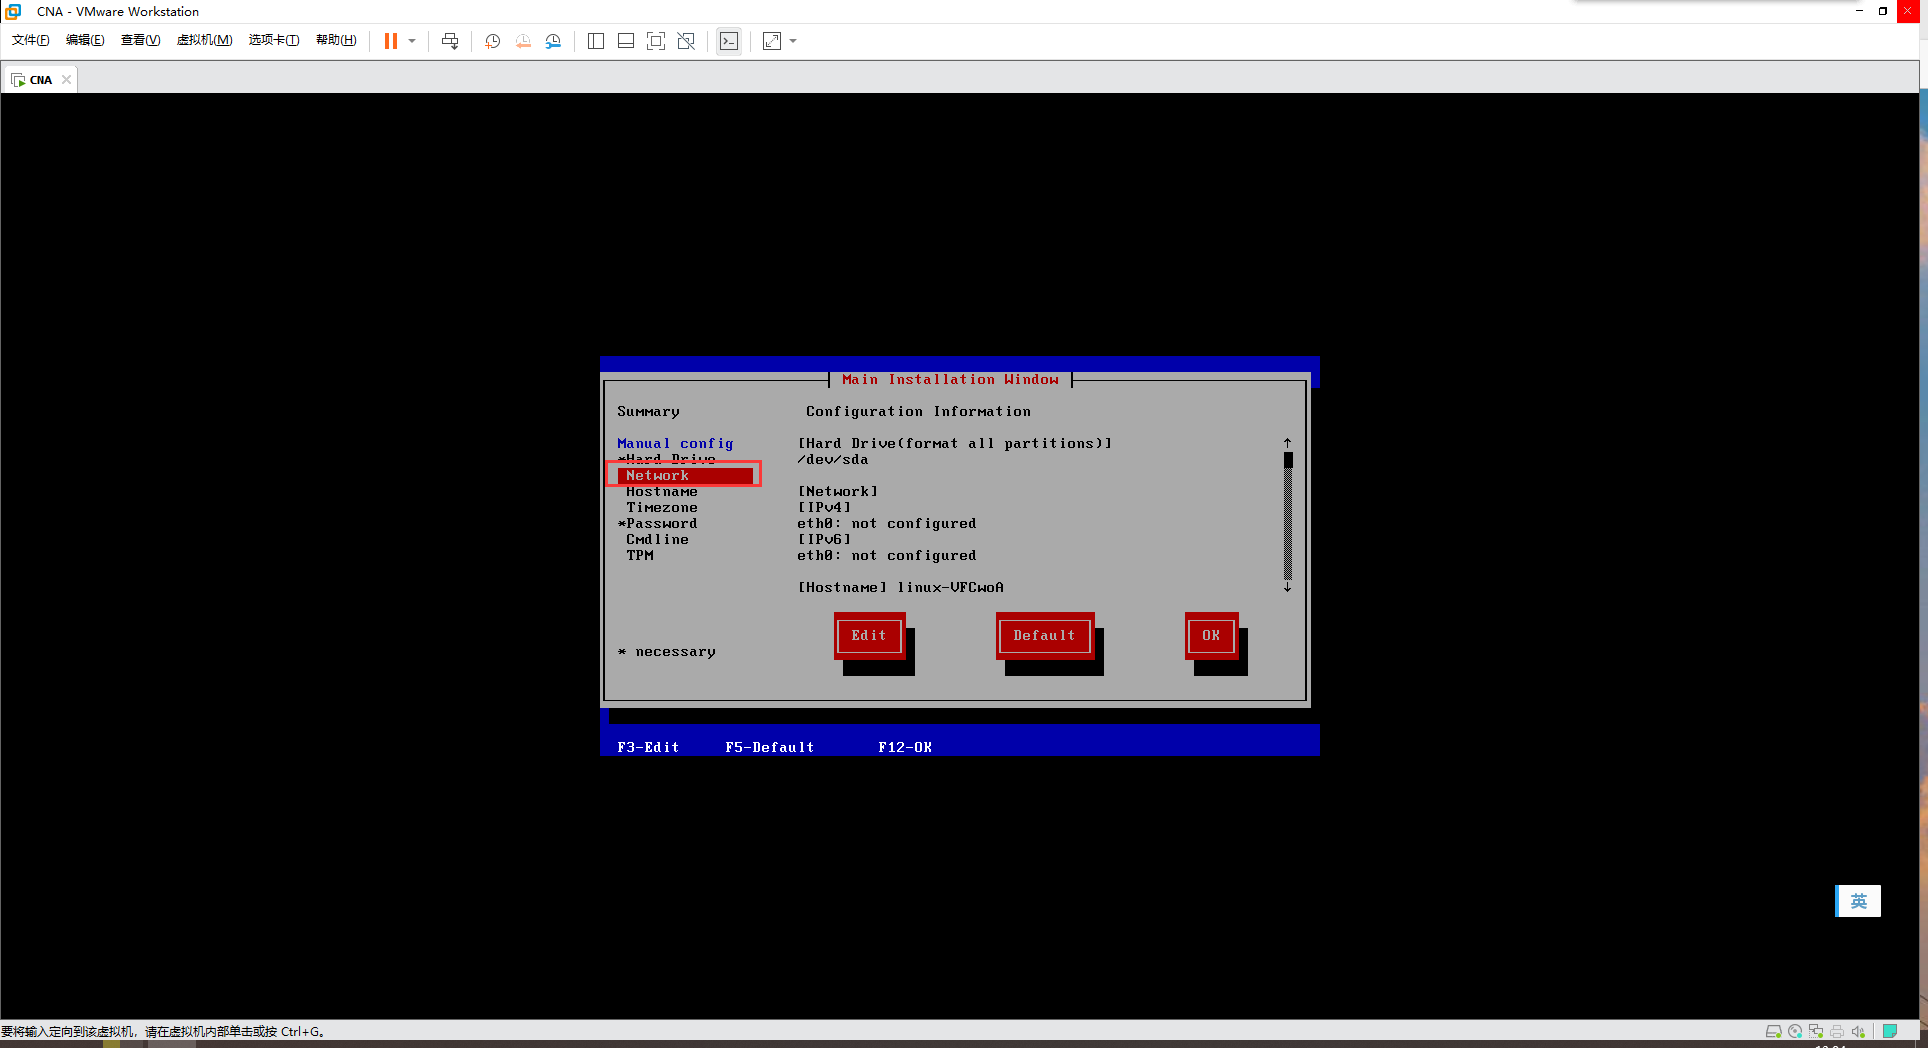The width and height of the screenshot is (1928, 1048).
Task: Click the network adapter status icon
Action: coord(1816,1031)
